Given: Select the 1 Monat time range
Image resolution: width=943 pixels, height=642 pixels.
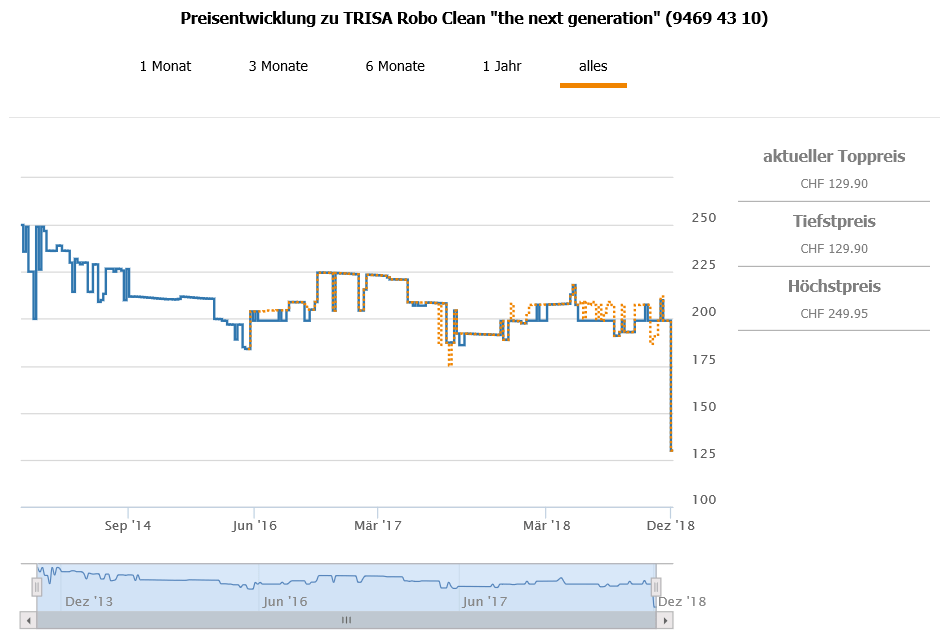Looking at the screenshot, I should [165, 67].
